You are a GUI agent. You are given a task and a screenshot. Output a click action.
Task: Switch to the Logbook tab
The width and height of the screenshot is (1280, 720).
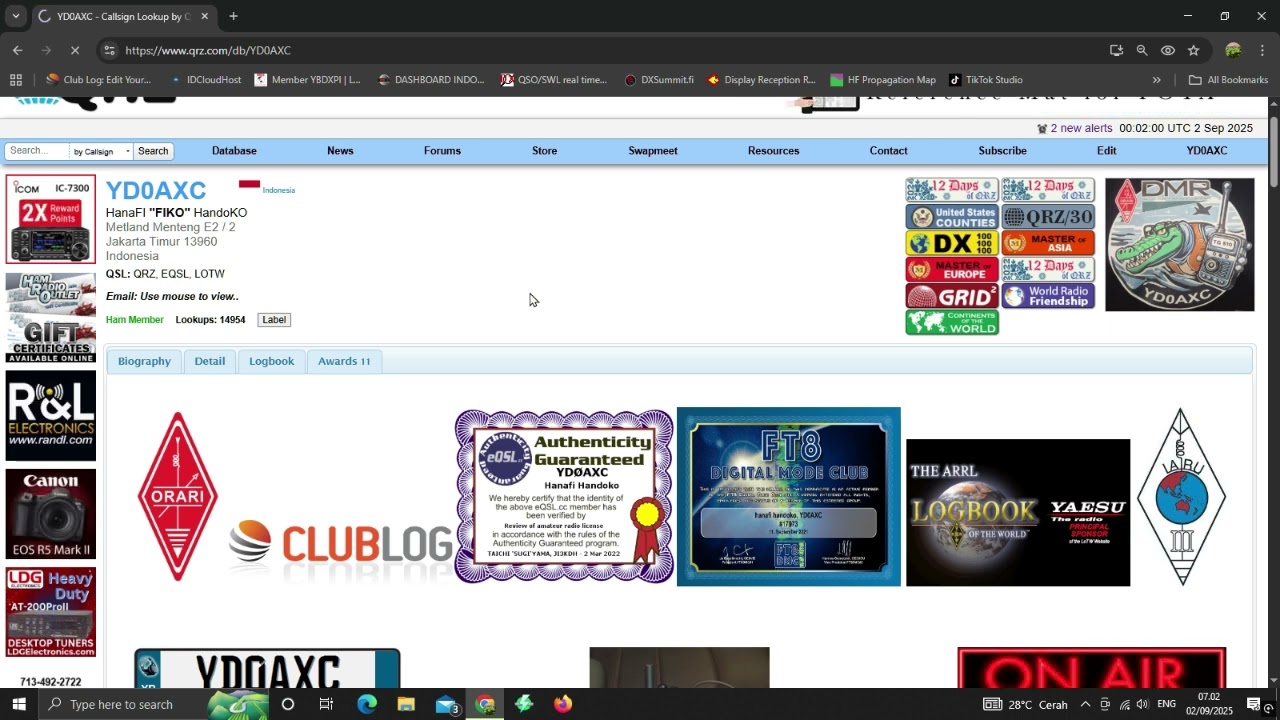pos(271,361)
